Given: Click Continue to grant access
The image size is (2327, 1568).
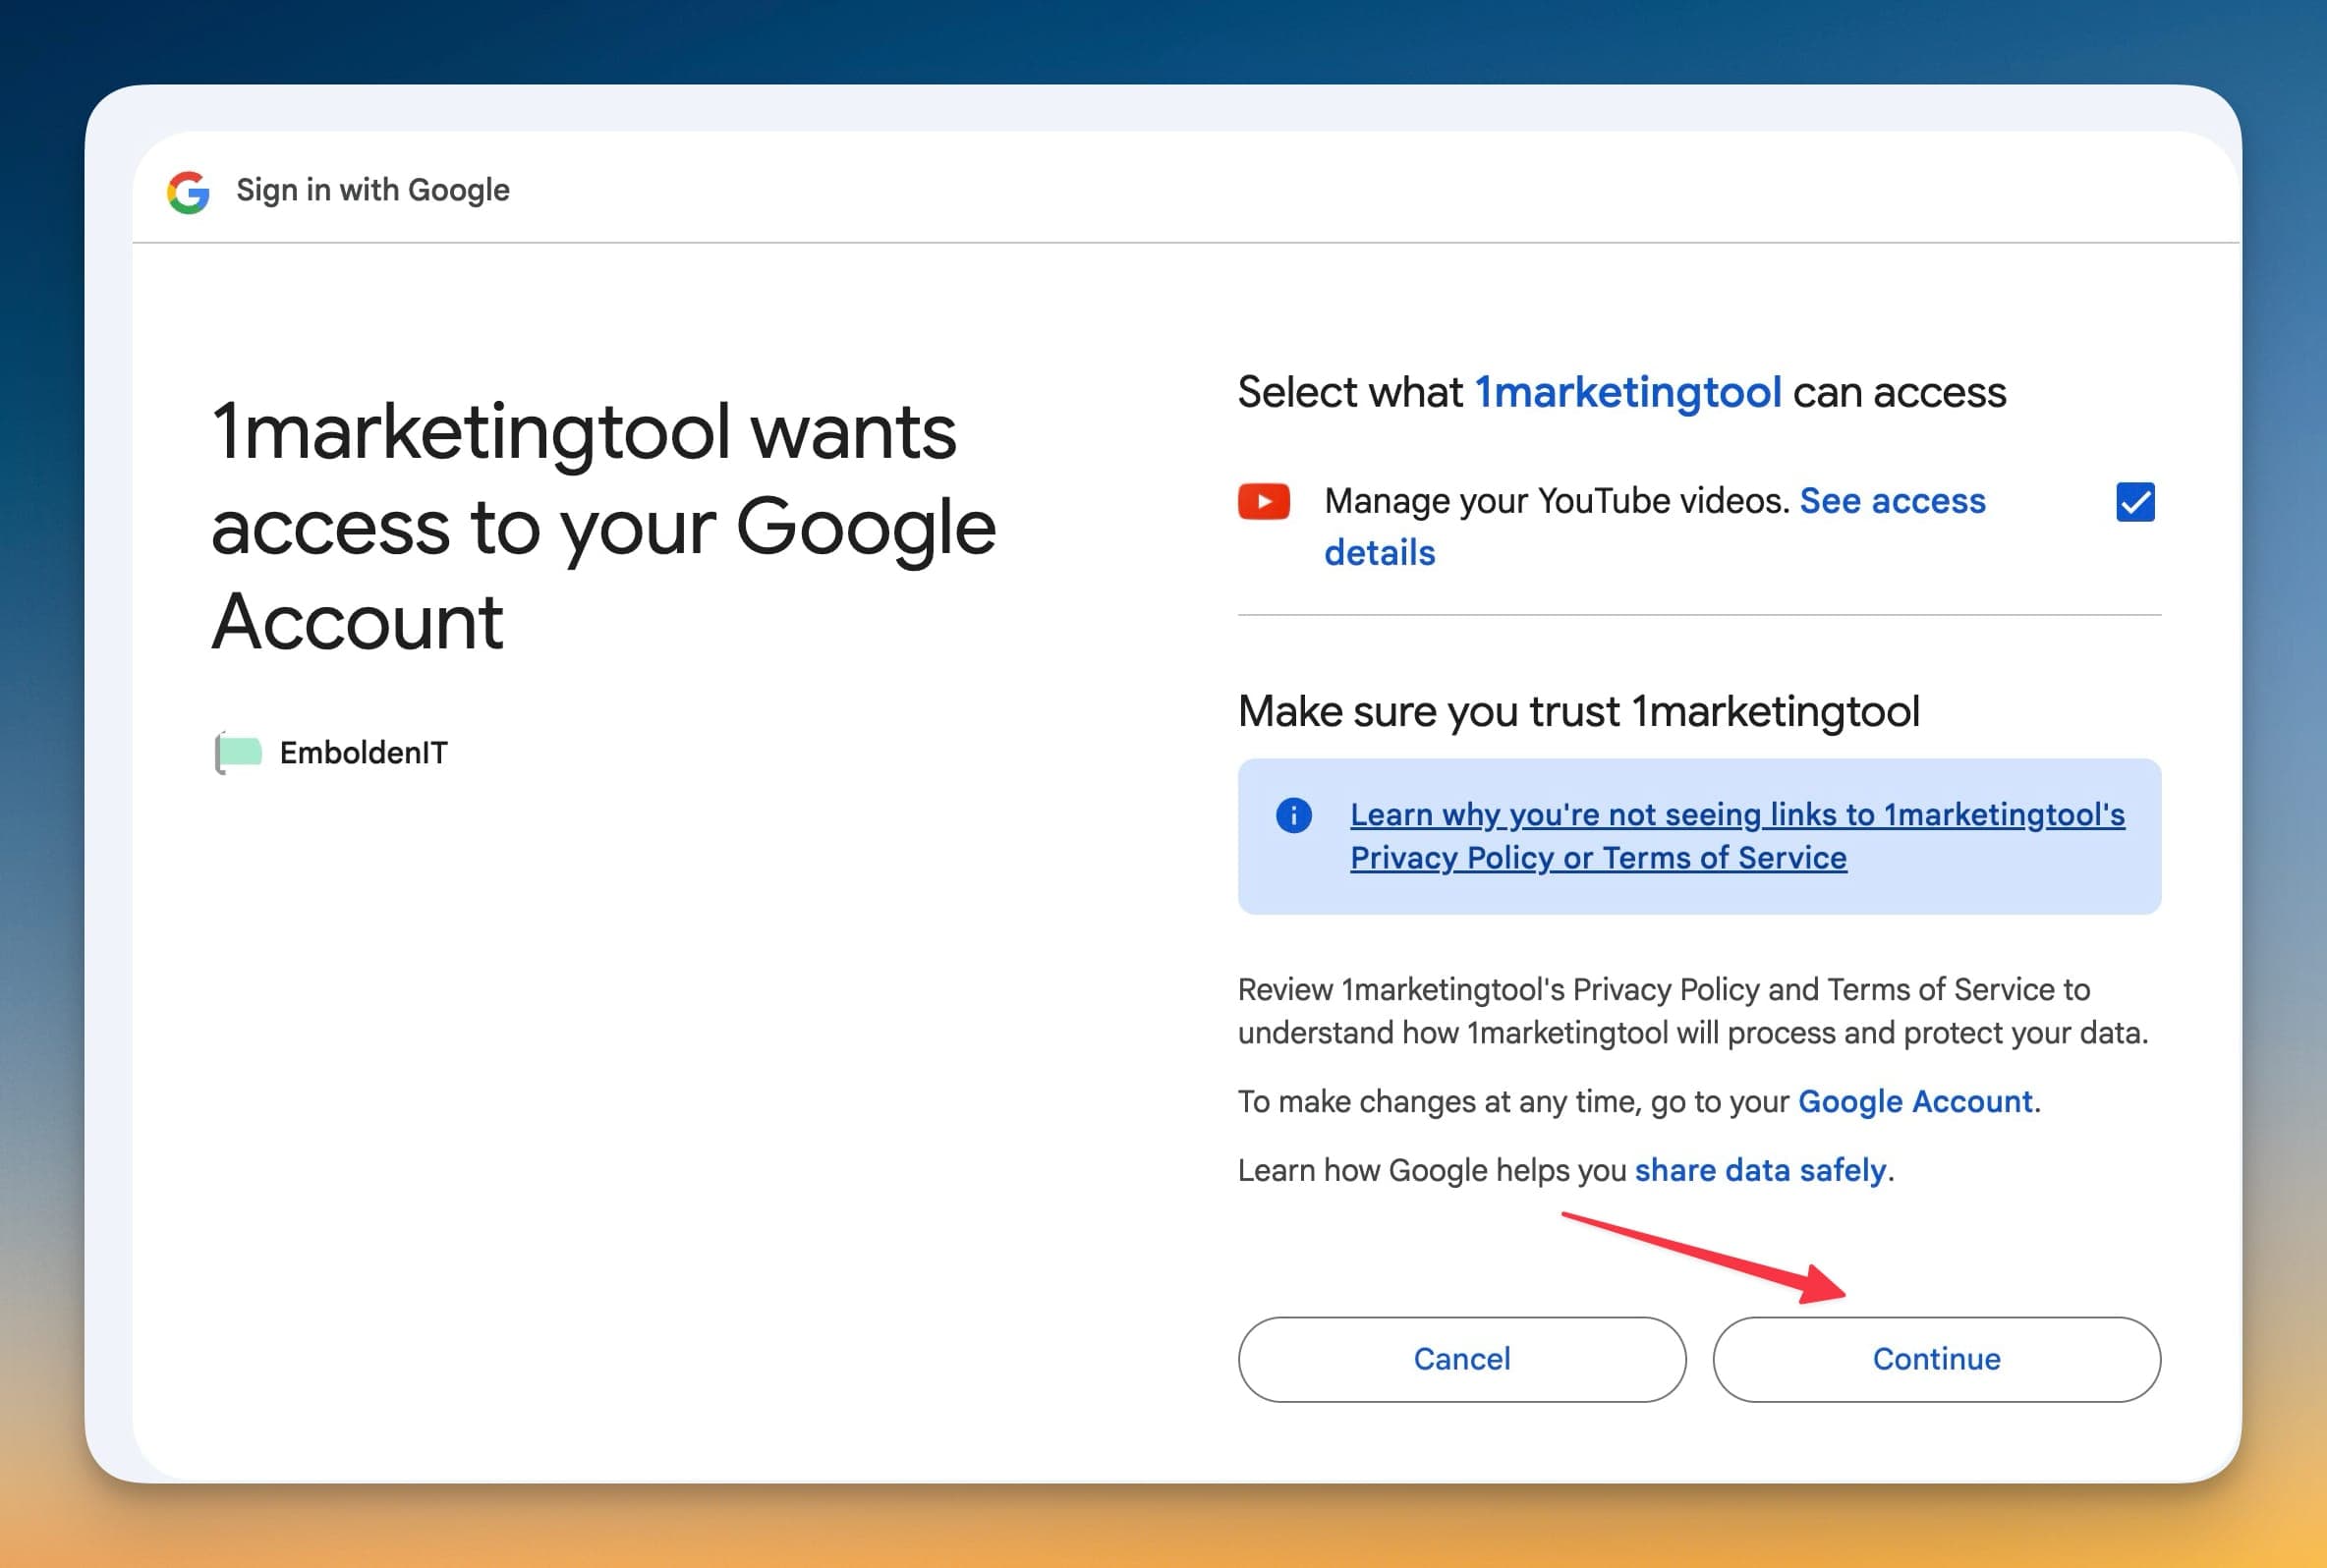Looking at the screenshot, I should click(1936, 1359).
